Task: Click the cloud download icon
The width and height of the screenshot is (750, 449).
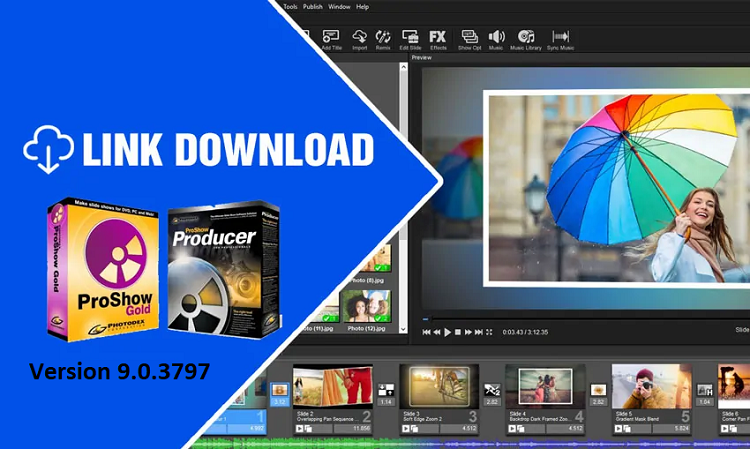Action: pyautogui.click(x=48, y=149)
